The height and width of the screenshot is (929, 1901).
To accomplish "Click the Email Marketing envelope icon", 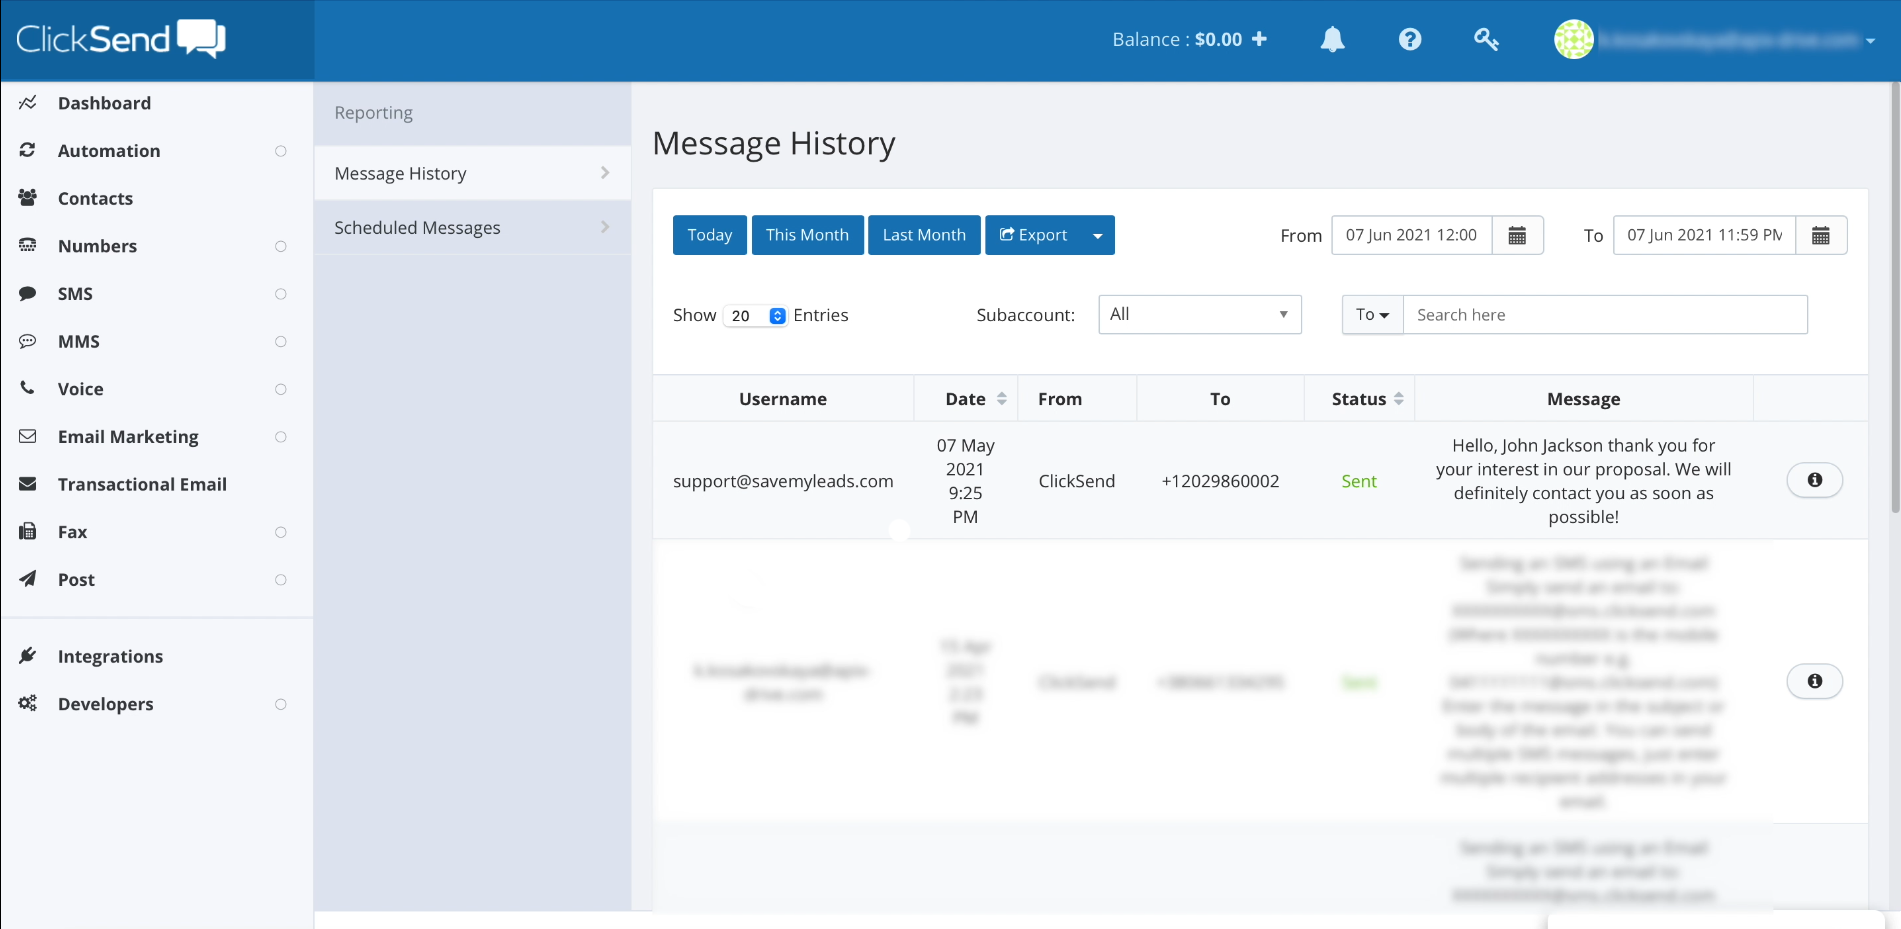I will tap(28, 436).
